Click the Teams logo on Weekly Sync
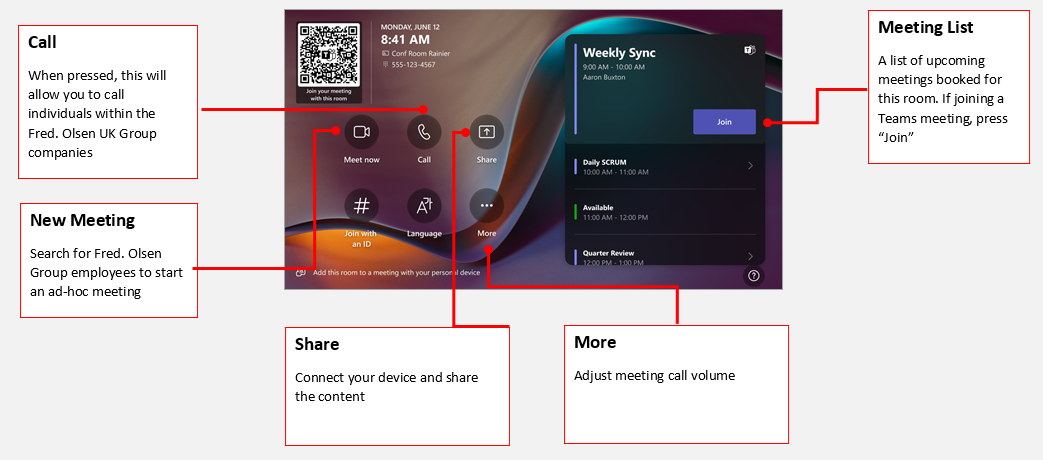The height and width of the screenshot is (460, 1043). 748,51
